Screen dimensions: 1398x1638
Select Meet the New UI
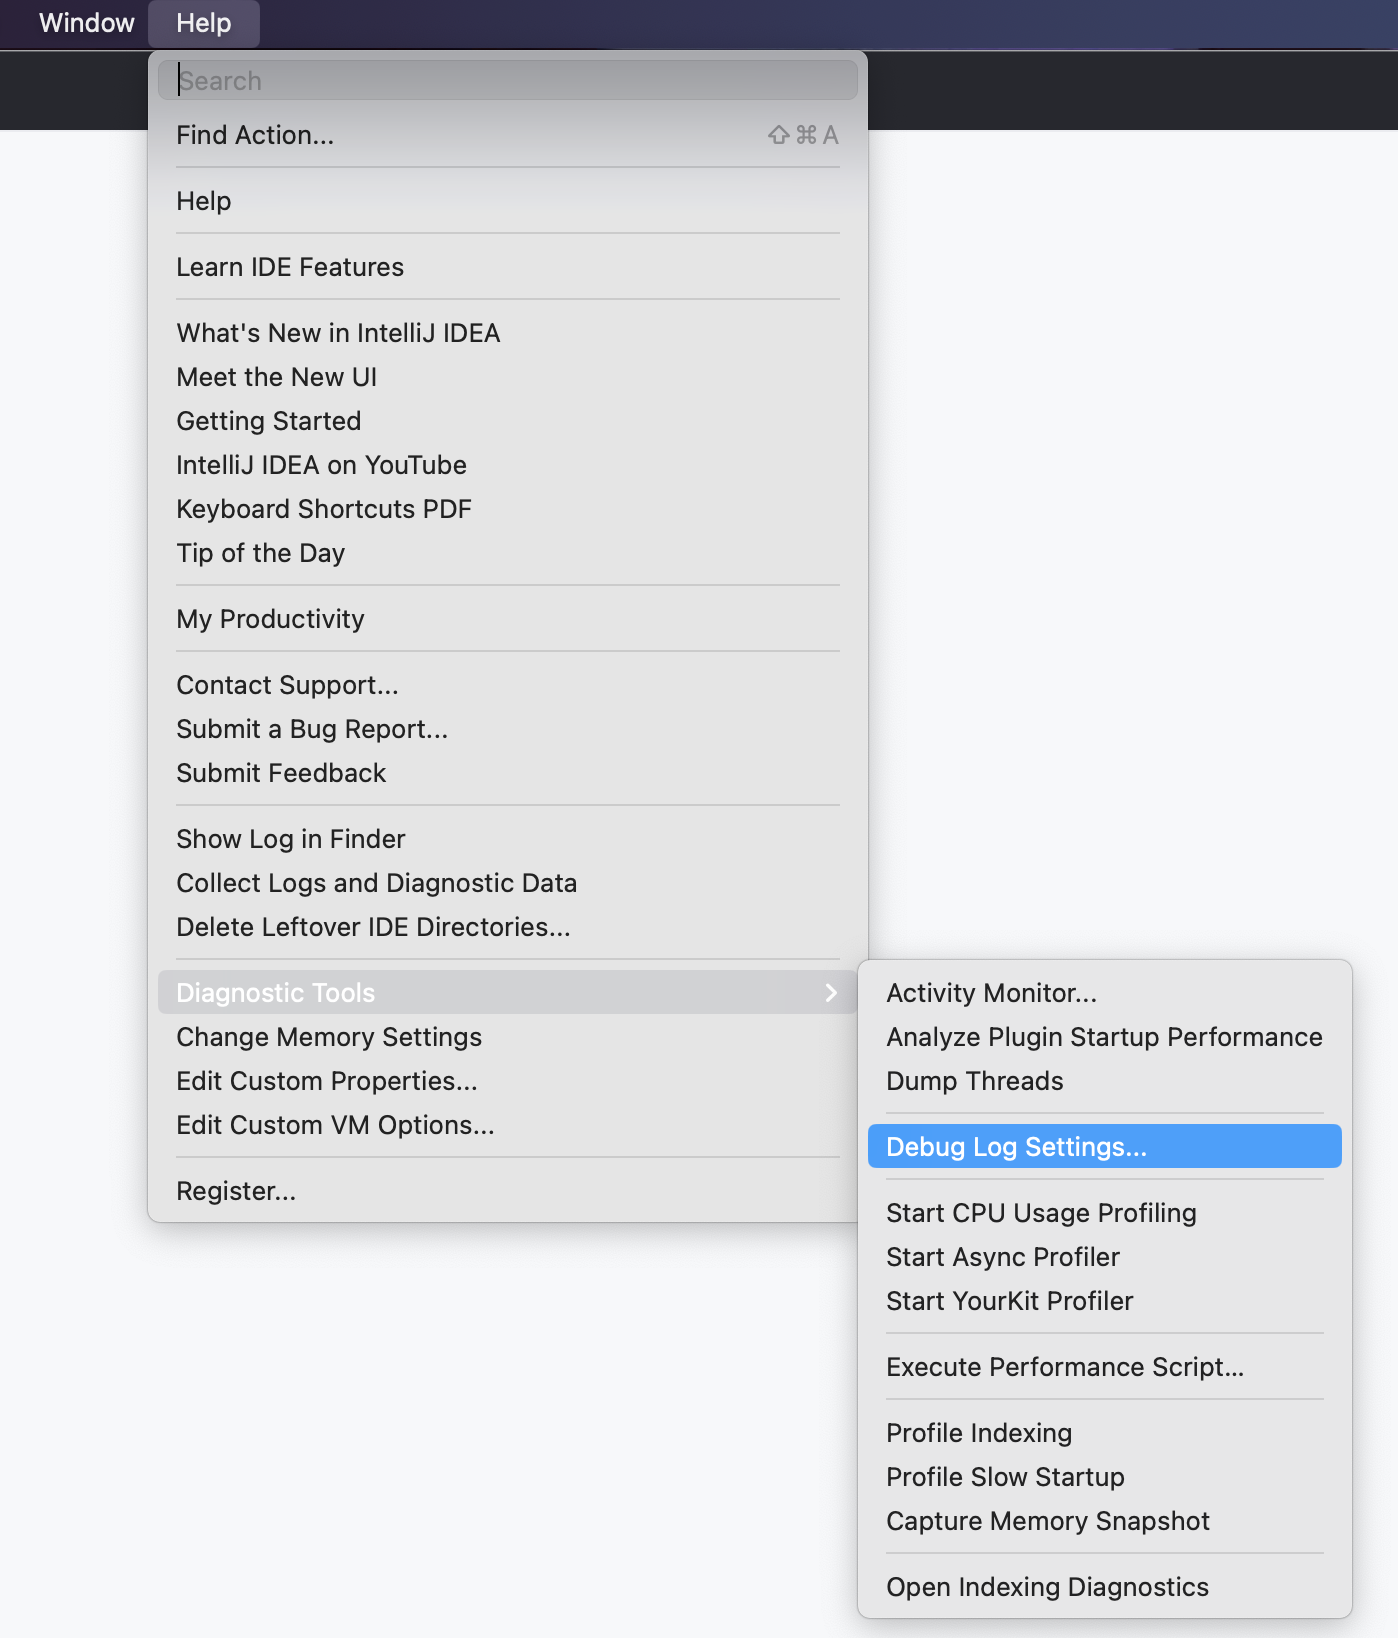click(277, 377)
